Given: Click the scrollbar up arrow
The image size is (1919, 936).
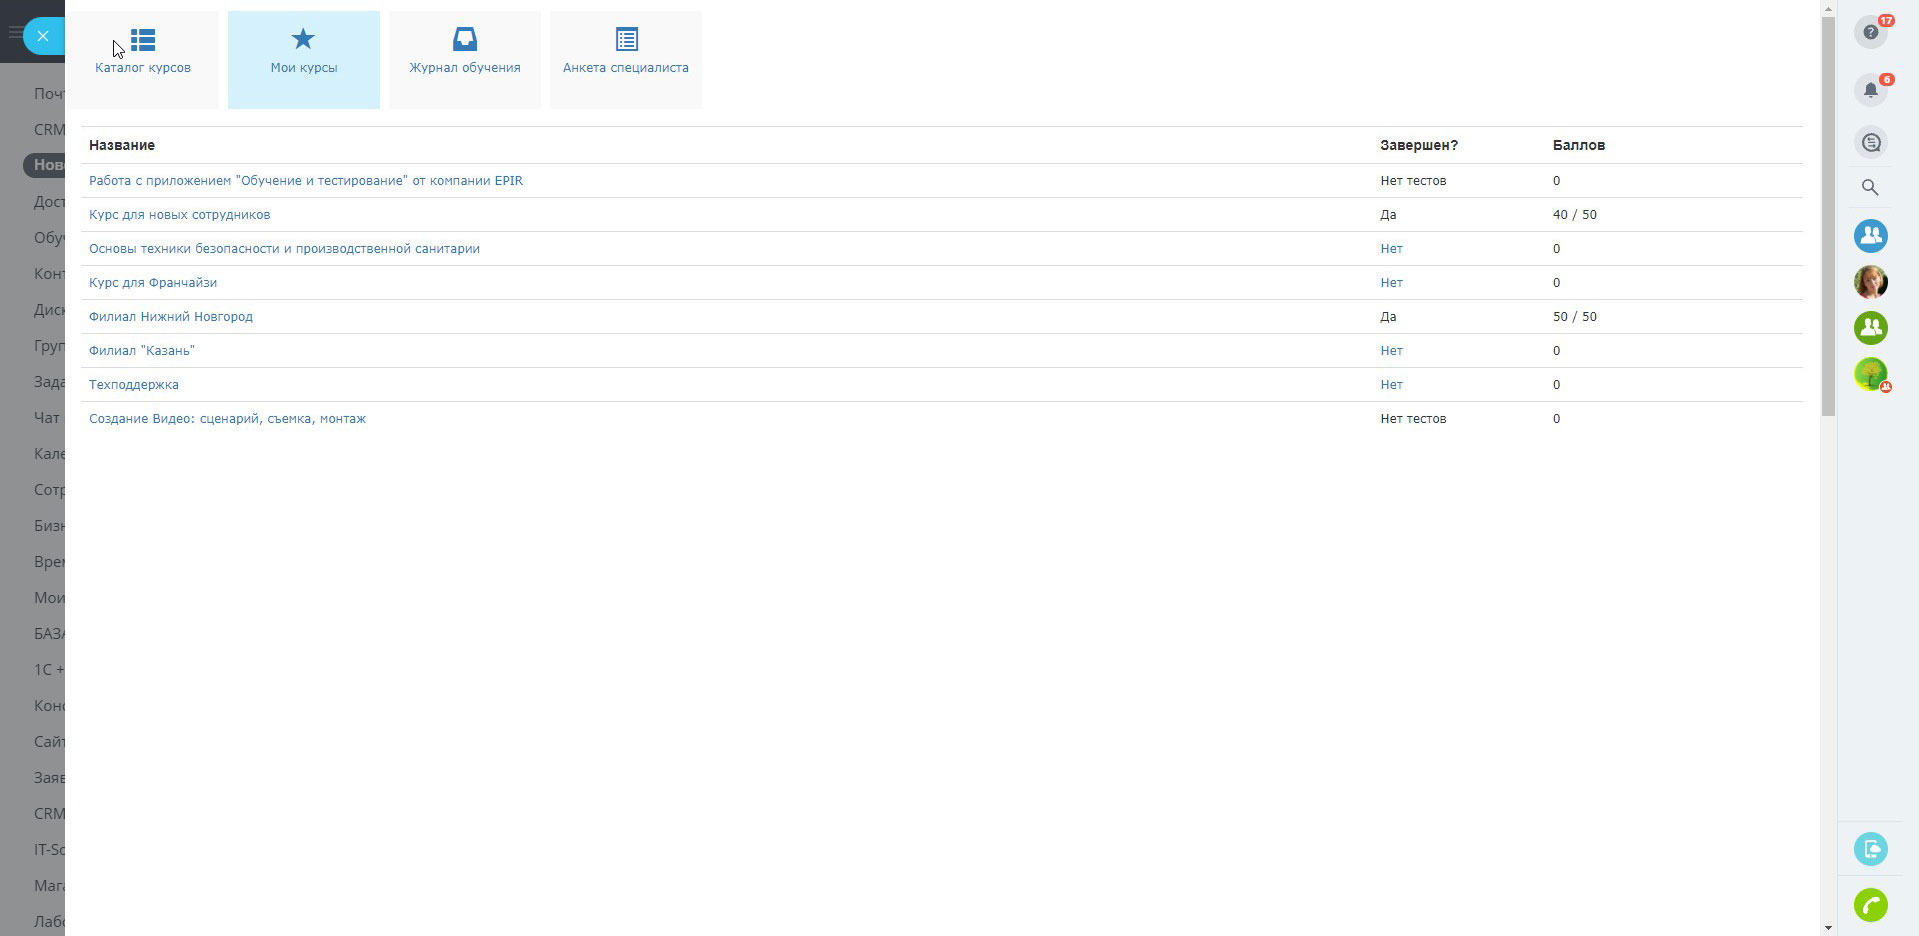Looking at the screenshot, I should click(1828, 8).
